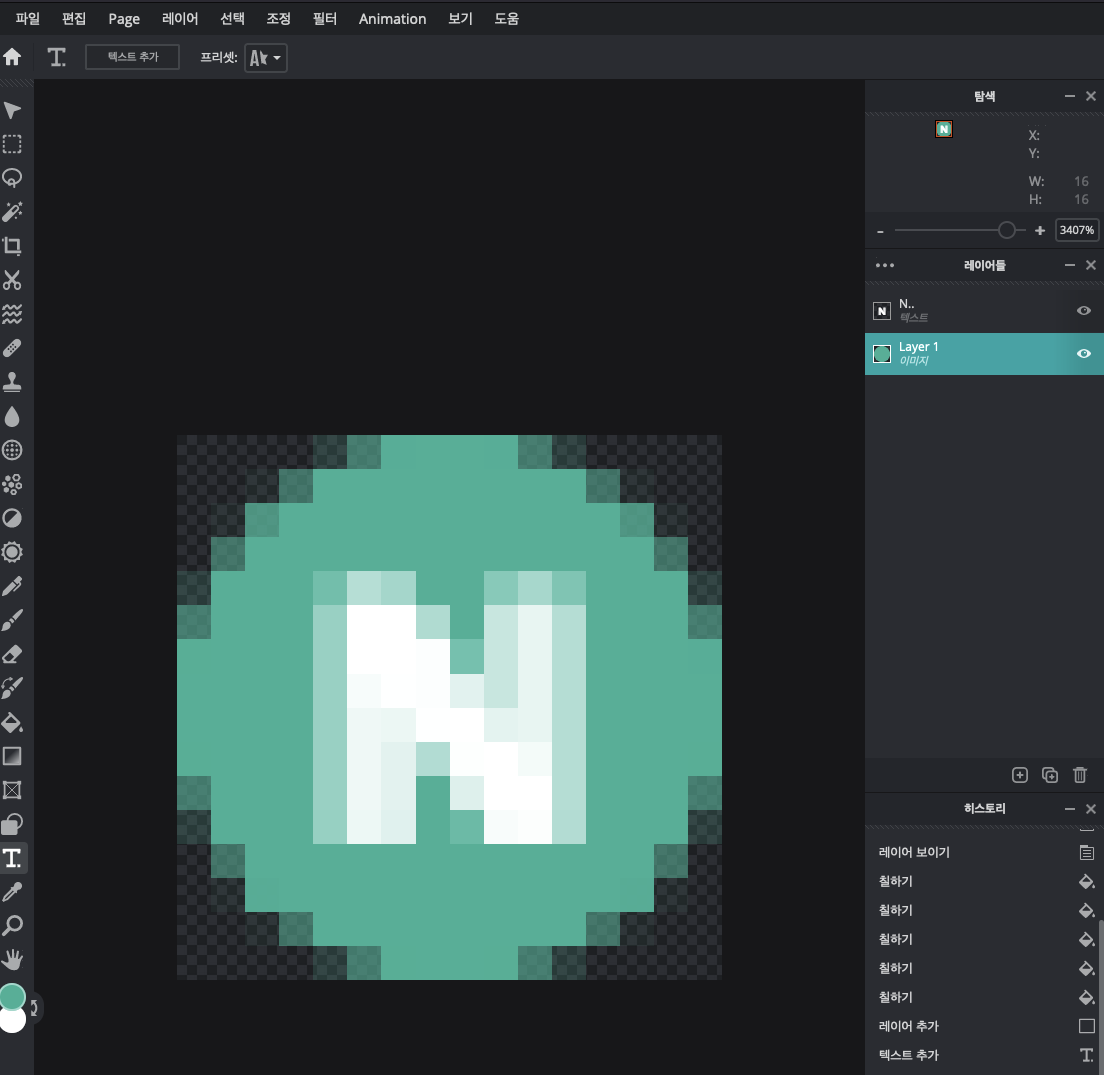The image size is (1104, 1075).
Task: Open the Animation menu
Action: point(392,19)
